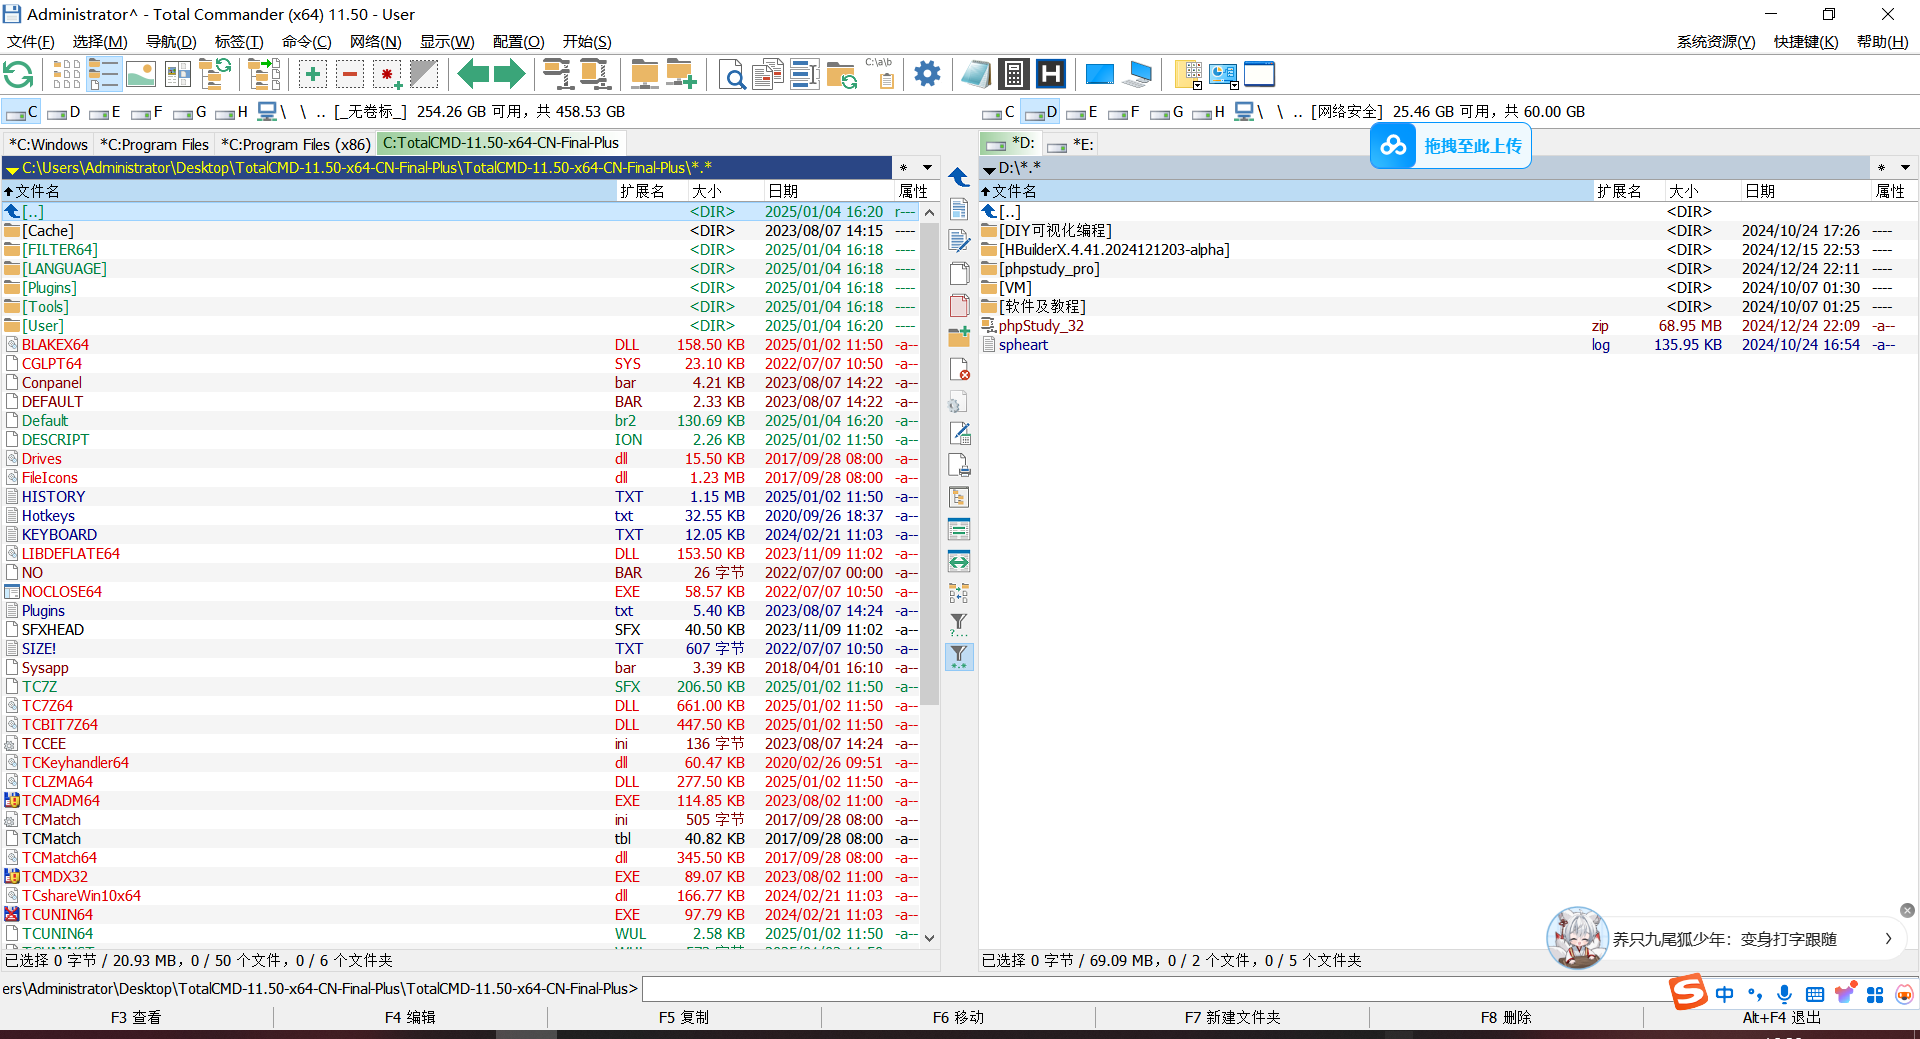Toggle the brief list view mode

pos(66,74)
